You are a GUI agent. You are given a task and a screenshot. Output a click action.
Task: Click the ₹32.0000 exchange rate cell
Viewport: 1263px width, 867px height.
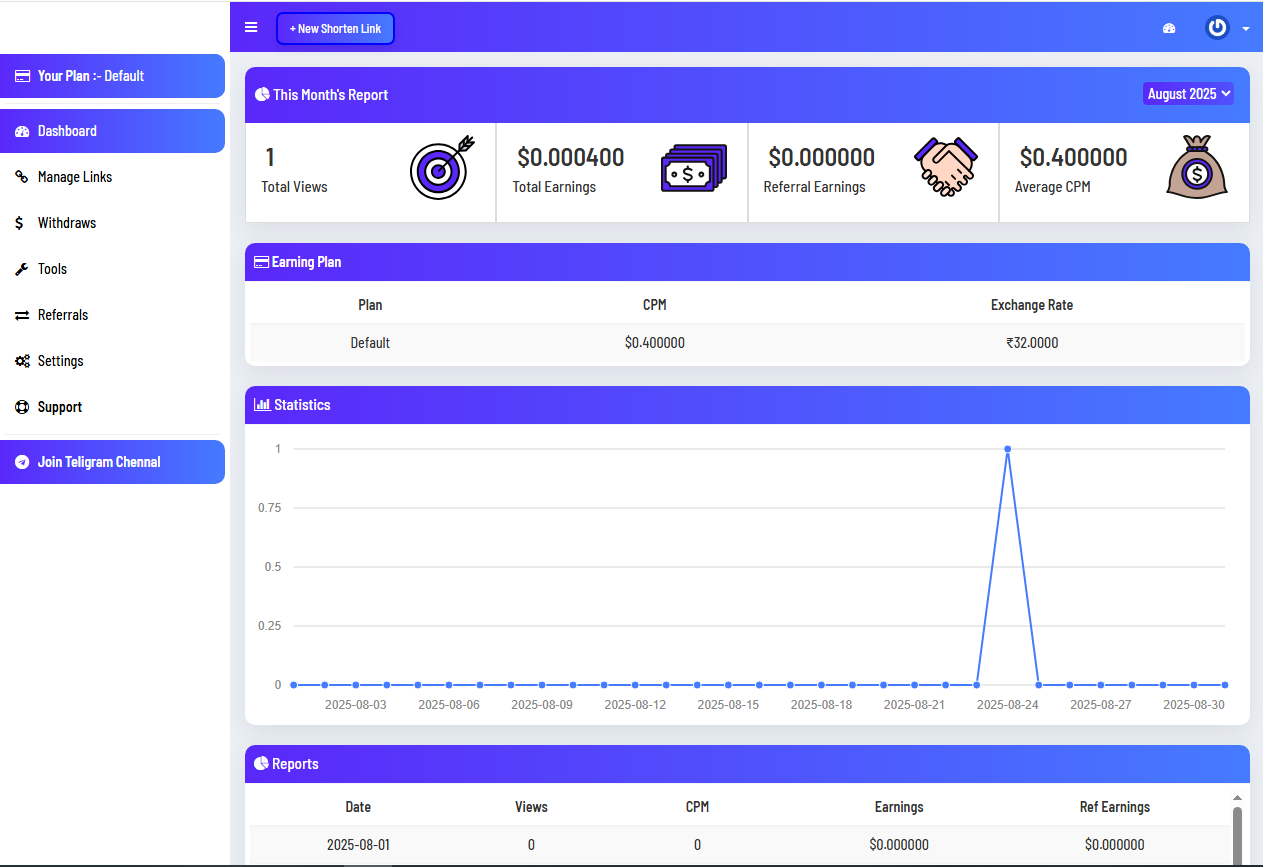(1032, 343)
